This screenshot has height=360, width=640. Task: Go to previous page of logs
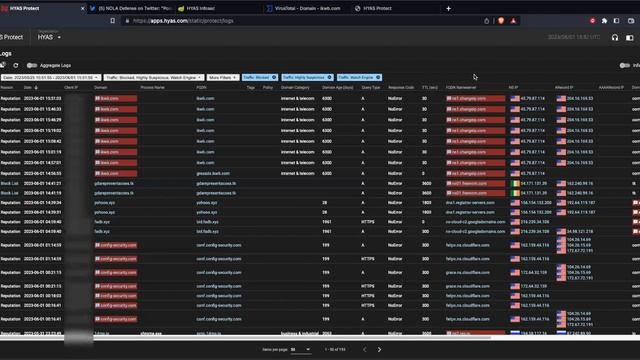pos(364,350)
